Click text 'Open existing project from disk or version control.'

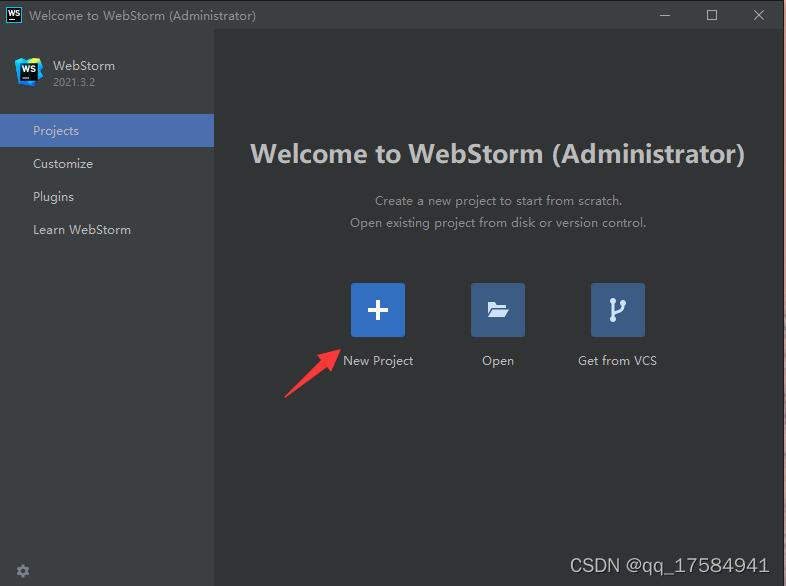498,223
